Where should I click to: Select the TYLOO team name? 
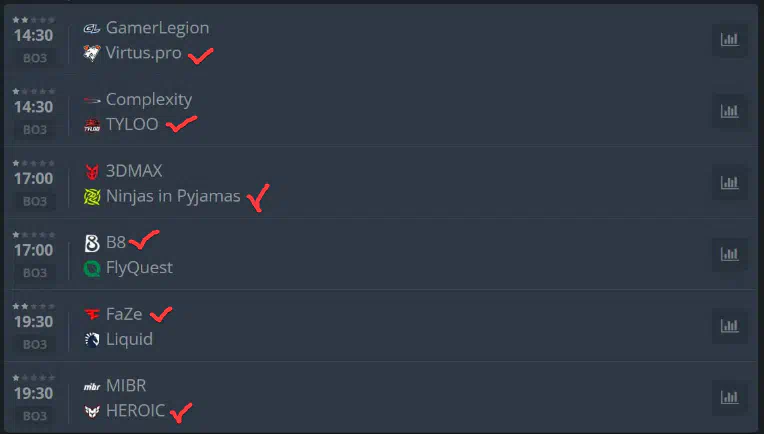point(132,124)
